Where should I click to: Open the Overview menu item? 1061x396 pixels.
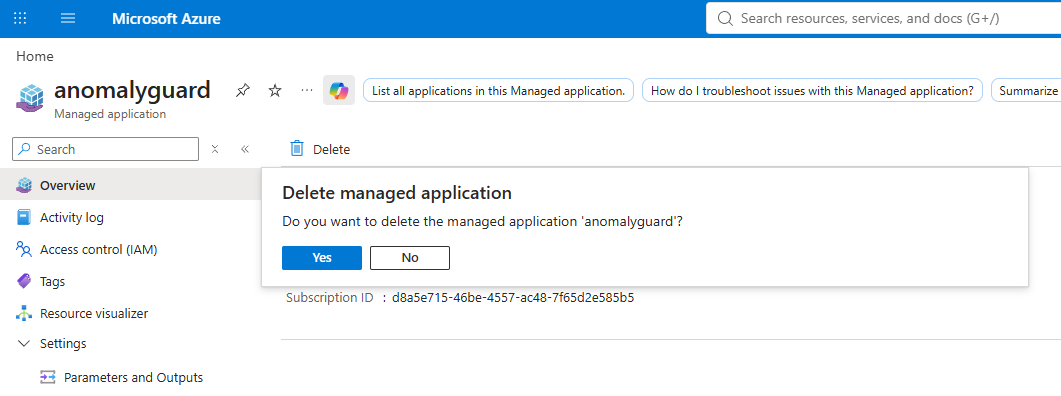click(x=131, y=185)
